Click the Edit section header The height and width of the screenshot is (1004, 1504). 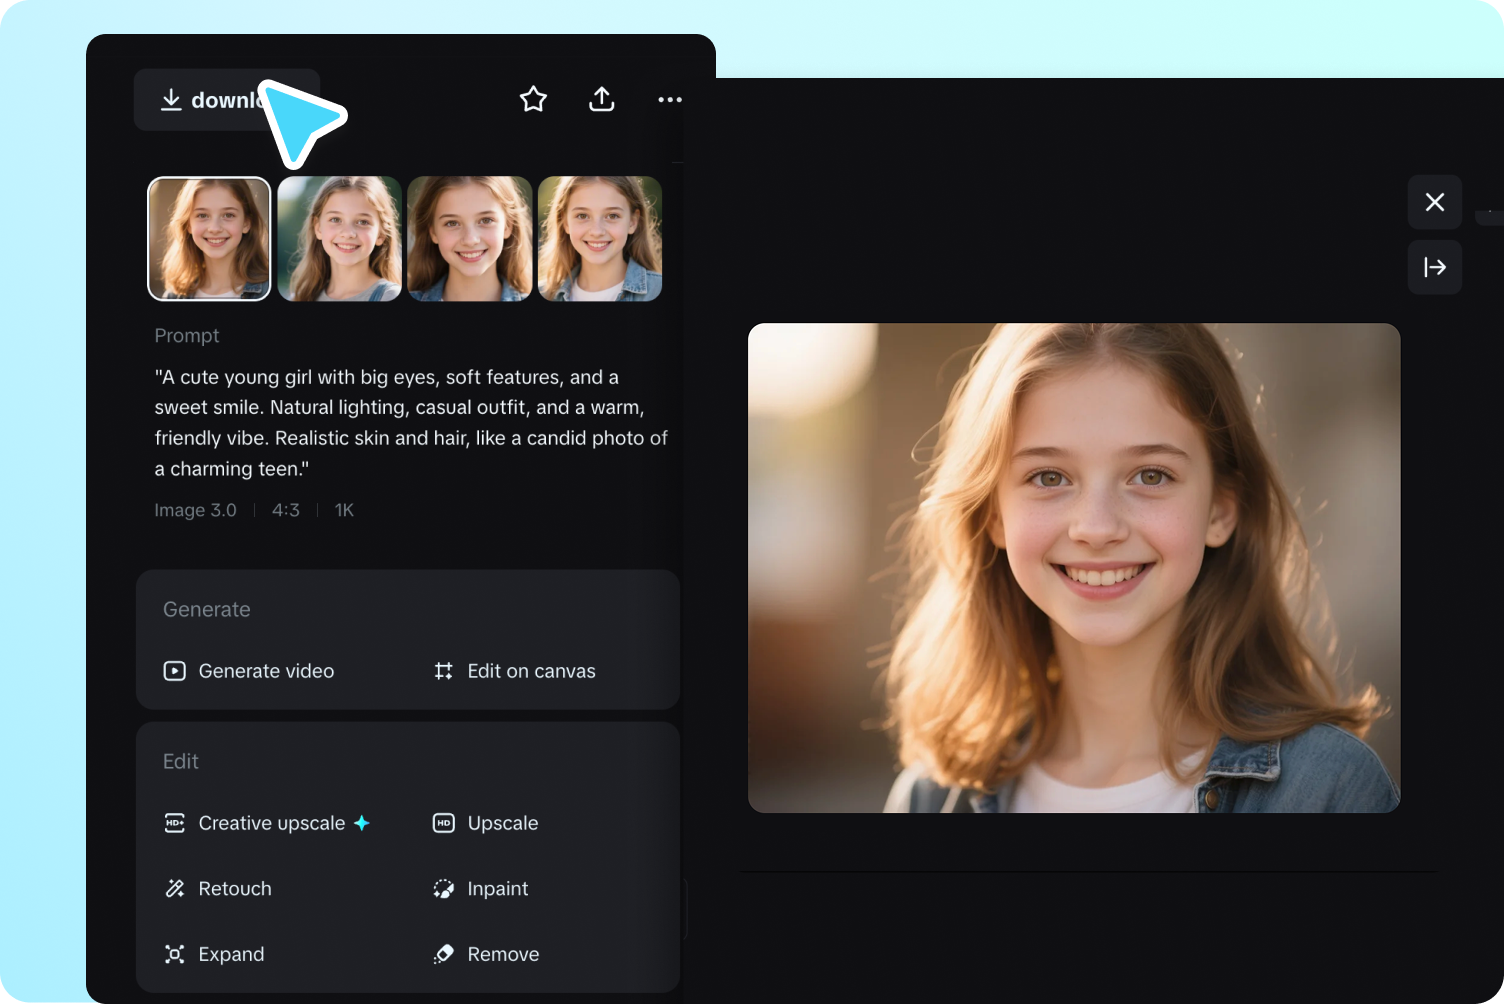180,761
